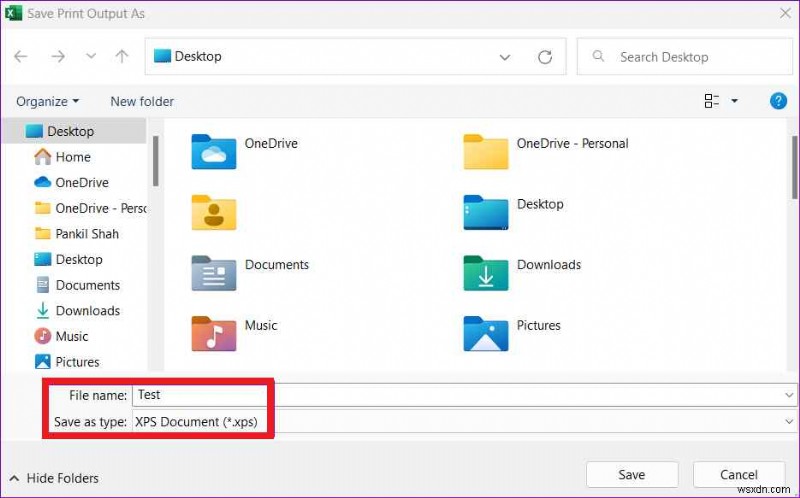
Task: Open Documents in navigation pane
Action: click(78, 285)
